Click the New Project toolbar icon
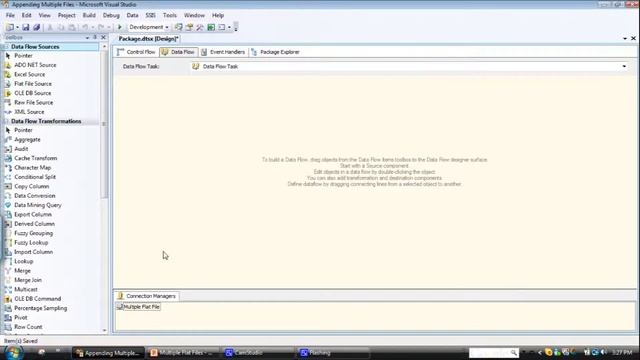The image size is (640, 360). [10, 27]
